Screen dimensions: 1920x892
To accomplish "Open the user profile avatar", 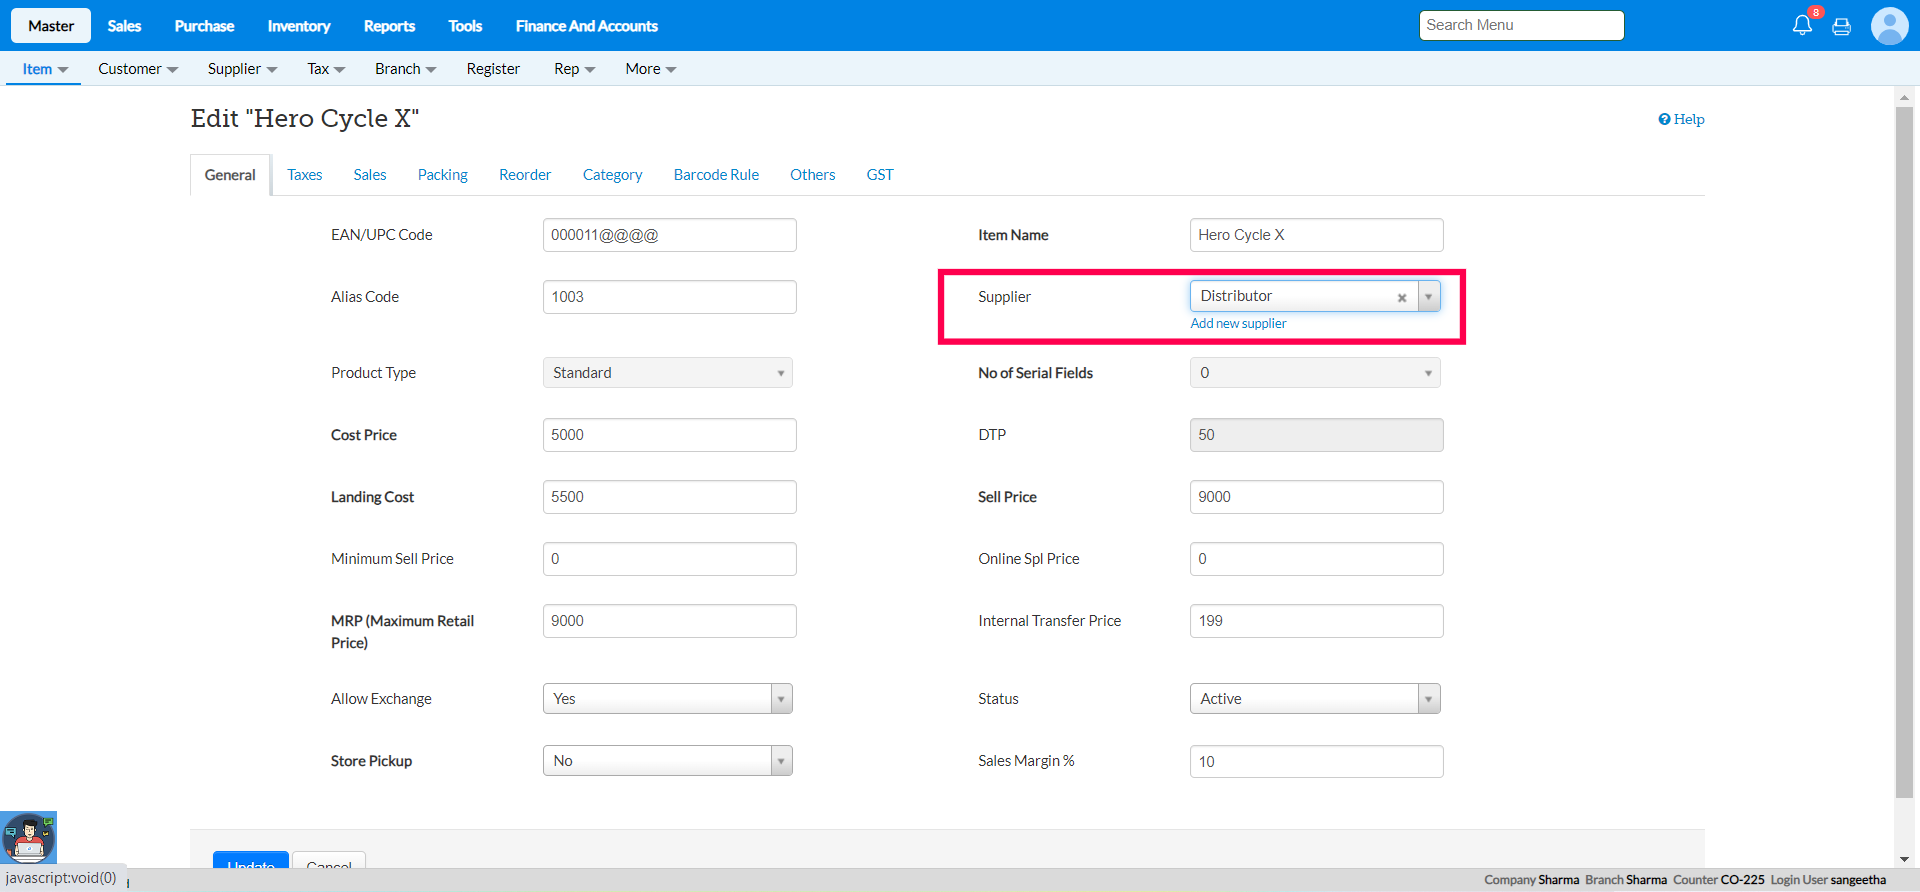I will click(1889, 26).
